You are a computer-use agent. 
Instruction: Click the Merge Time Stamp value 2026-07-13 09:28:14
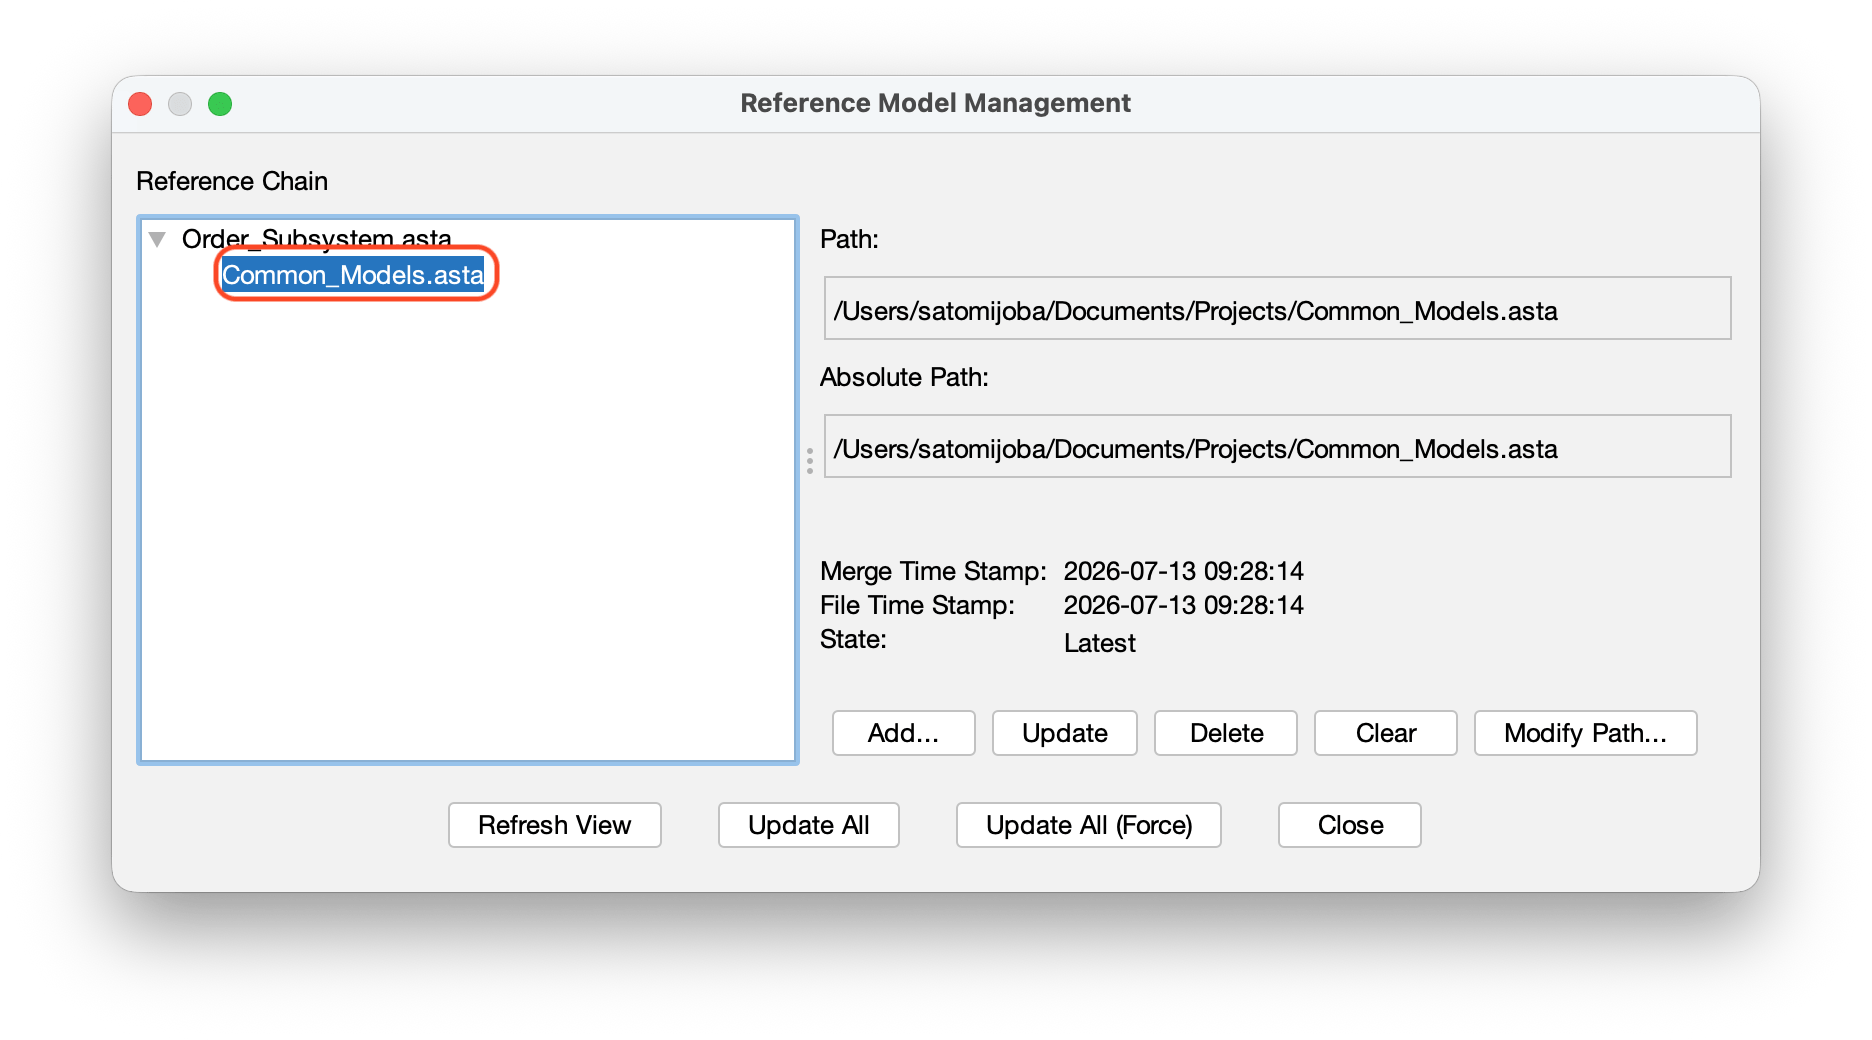tap(1183, 571)
